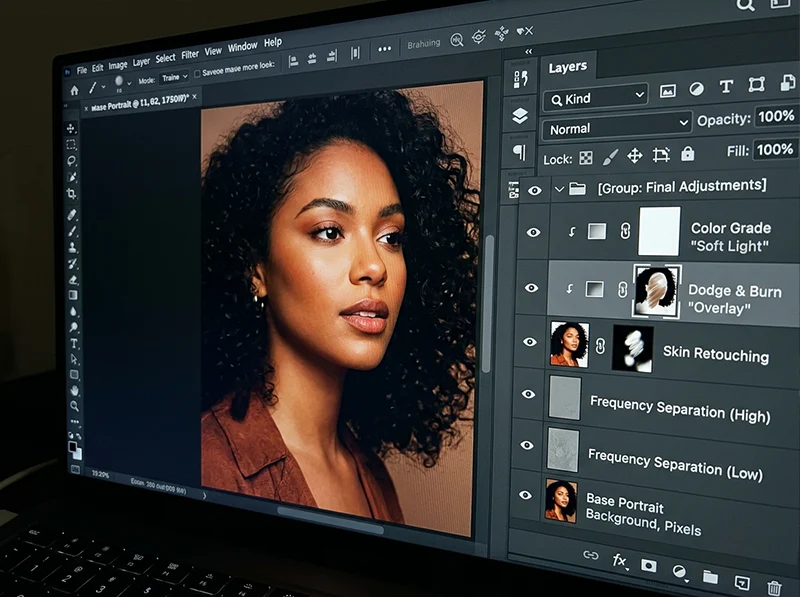This screenshot has height=597, width=800.
Task: Select the Lasso tool
Action: click(71, 161)
